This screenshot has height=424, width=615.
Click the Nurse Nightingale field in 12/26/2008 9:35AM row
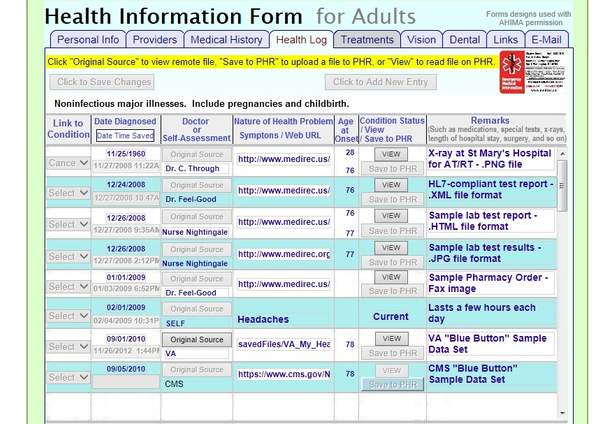click(x=195, y=232)
